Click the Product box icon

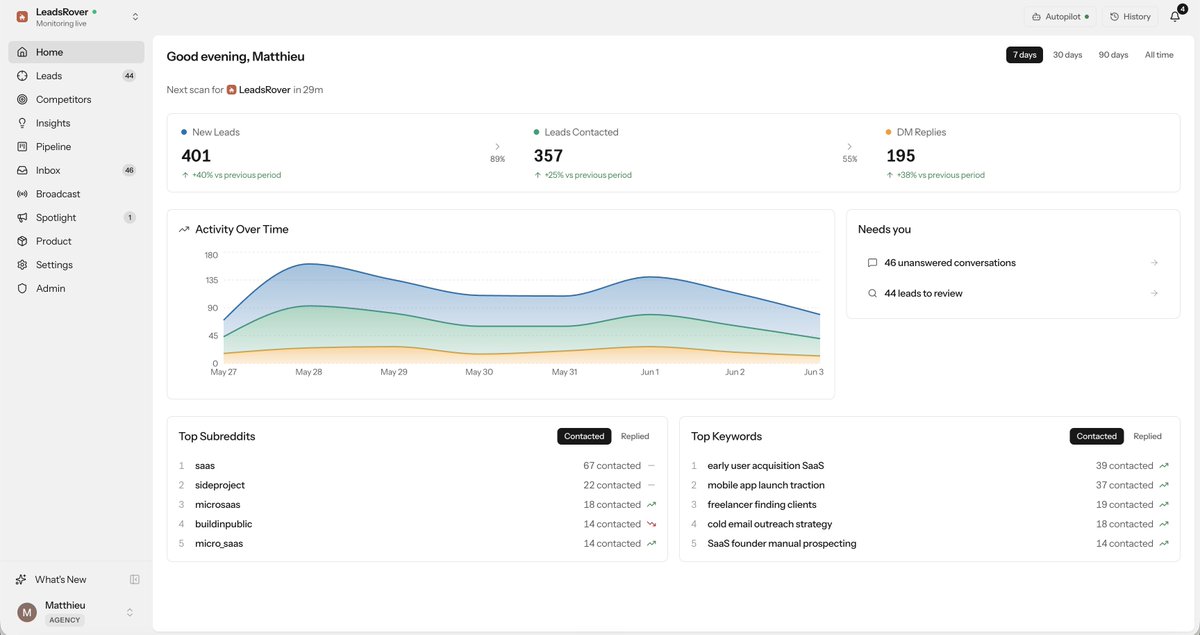pyautogui.click(x=22, y=241)
